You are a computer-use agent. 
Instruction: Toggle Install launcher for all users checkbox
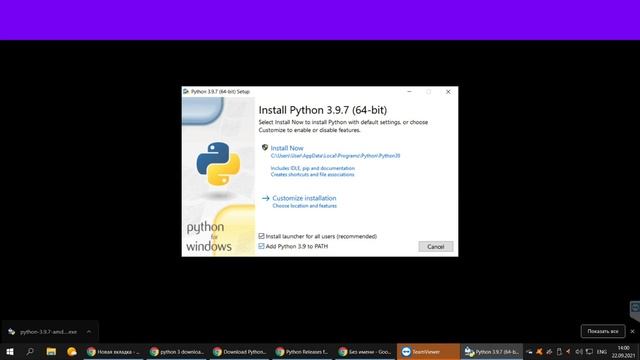261,236
